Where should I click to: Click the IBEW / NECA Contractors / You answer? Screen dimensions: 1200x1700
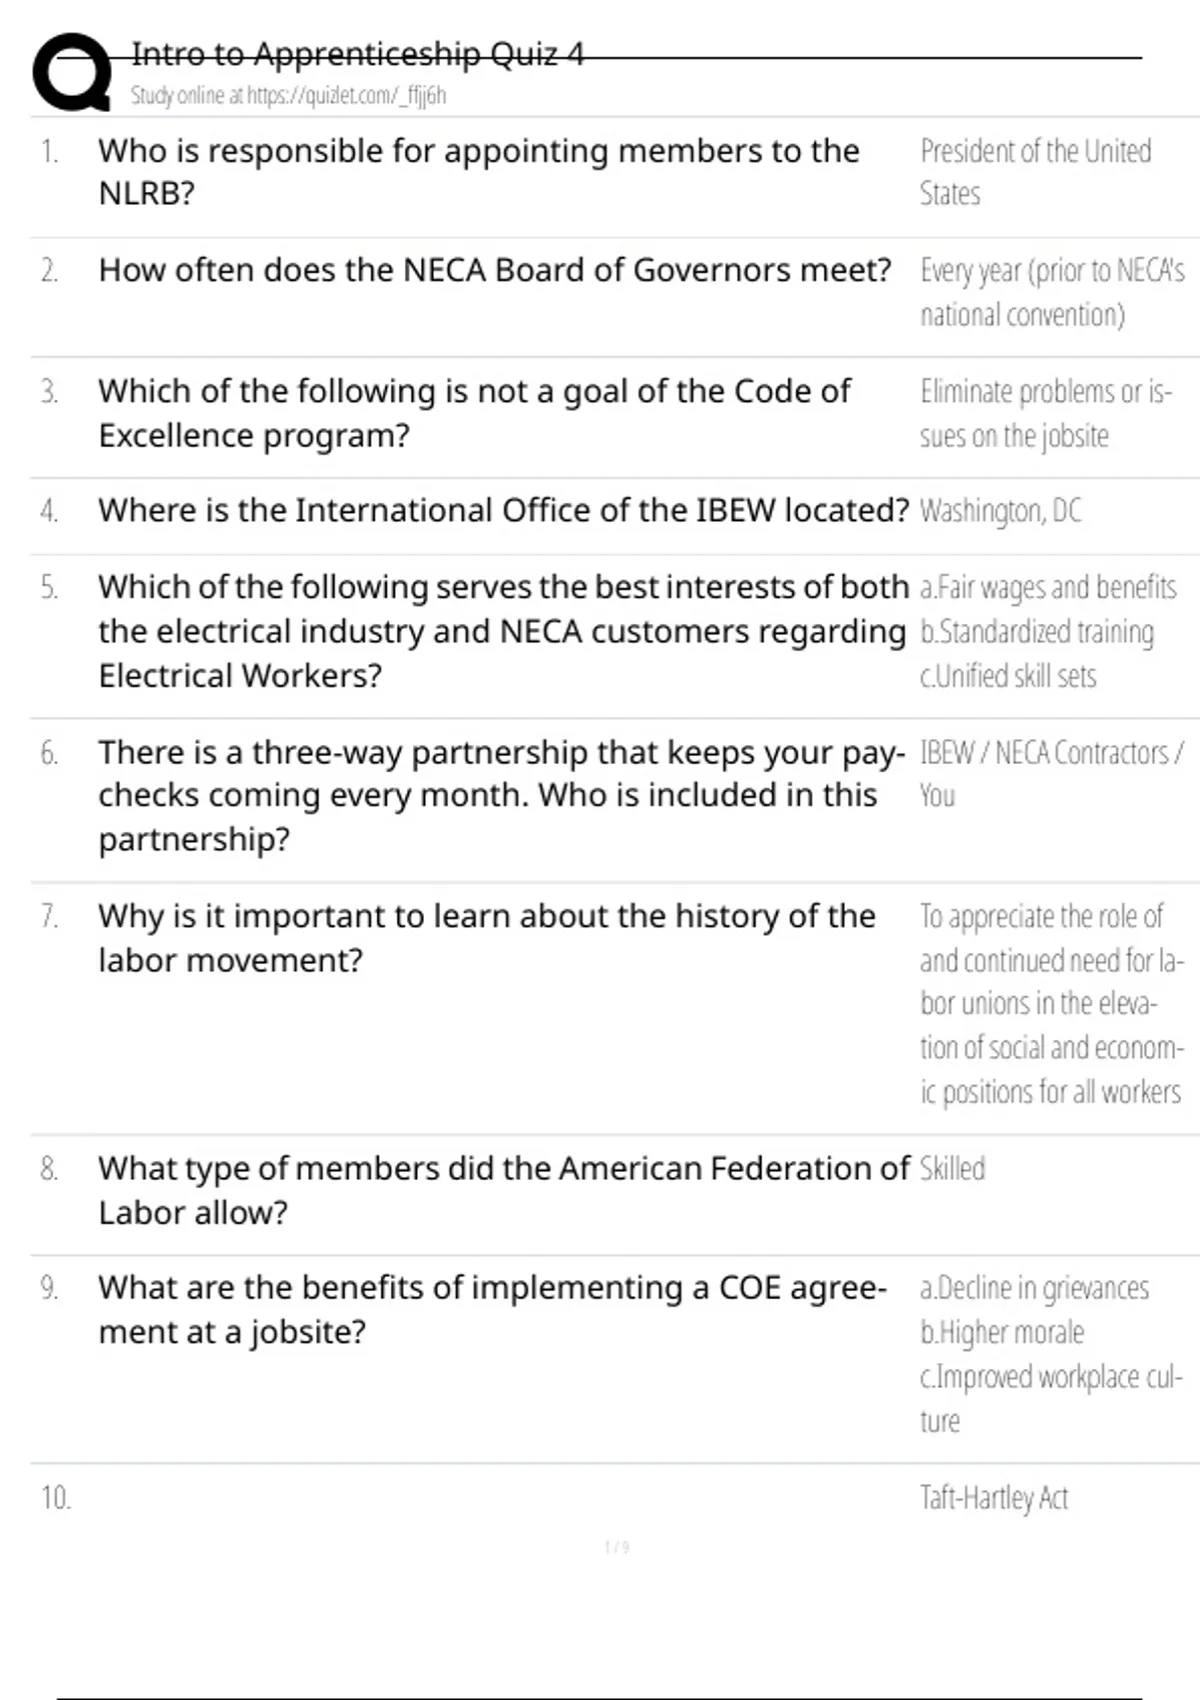[1050, 773]
